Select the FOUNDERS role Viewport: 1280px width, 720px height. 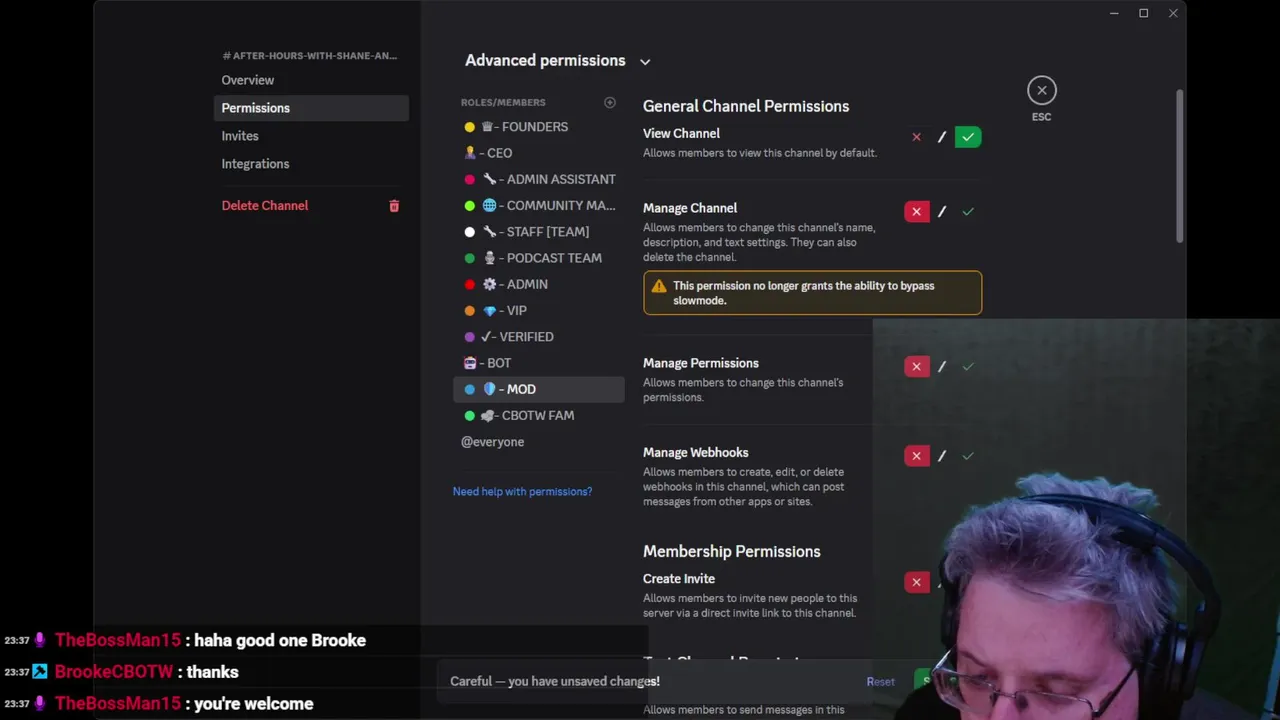(539, 127)
